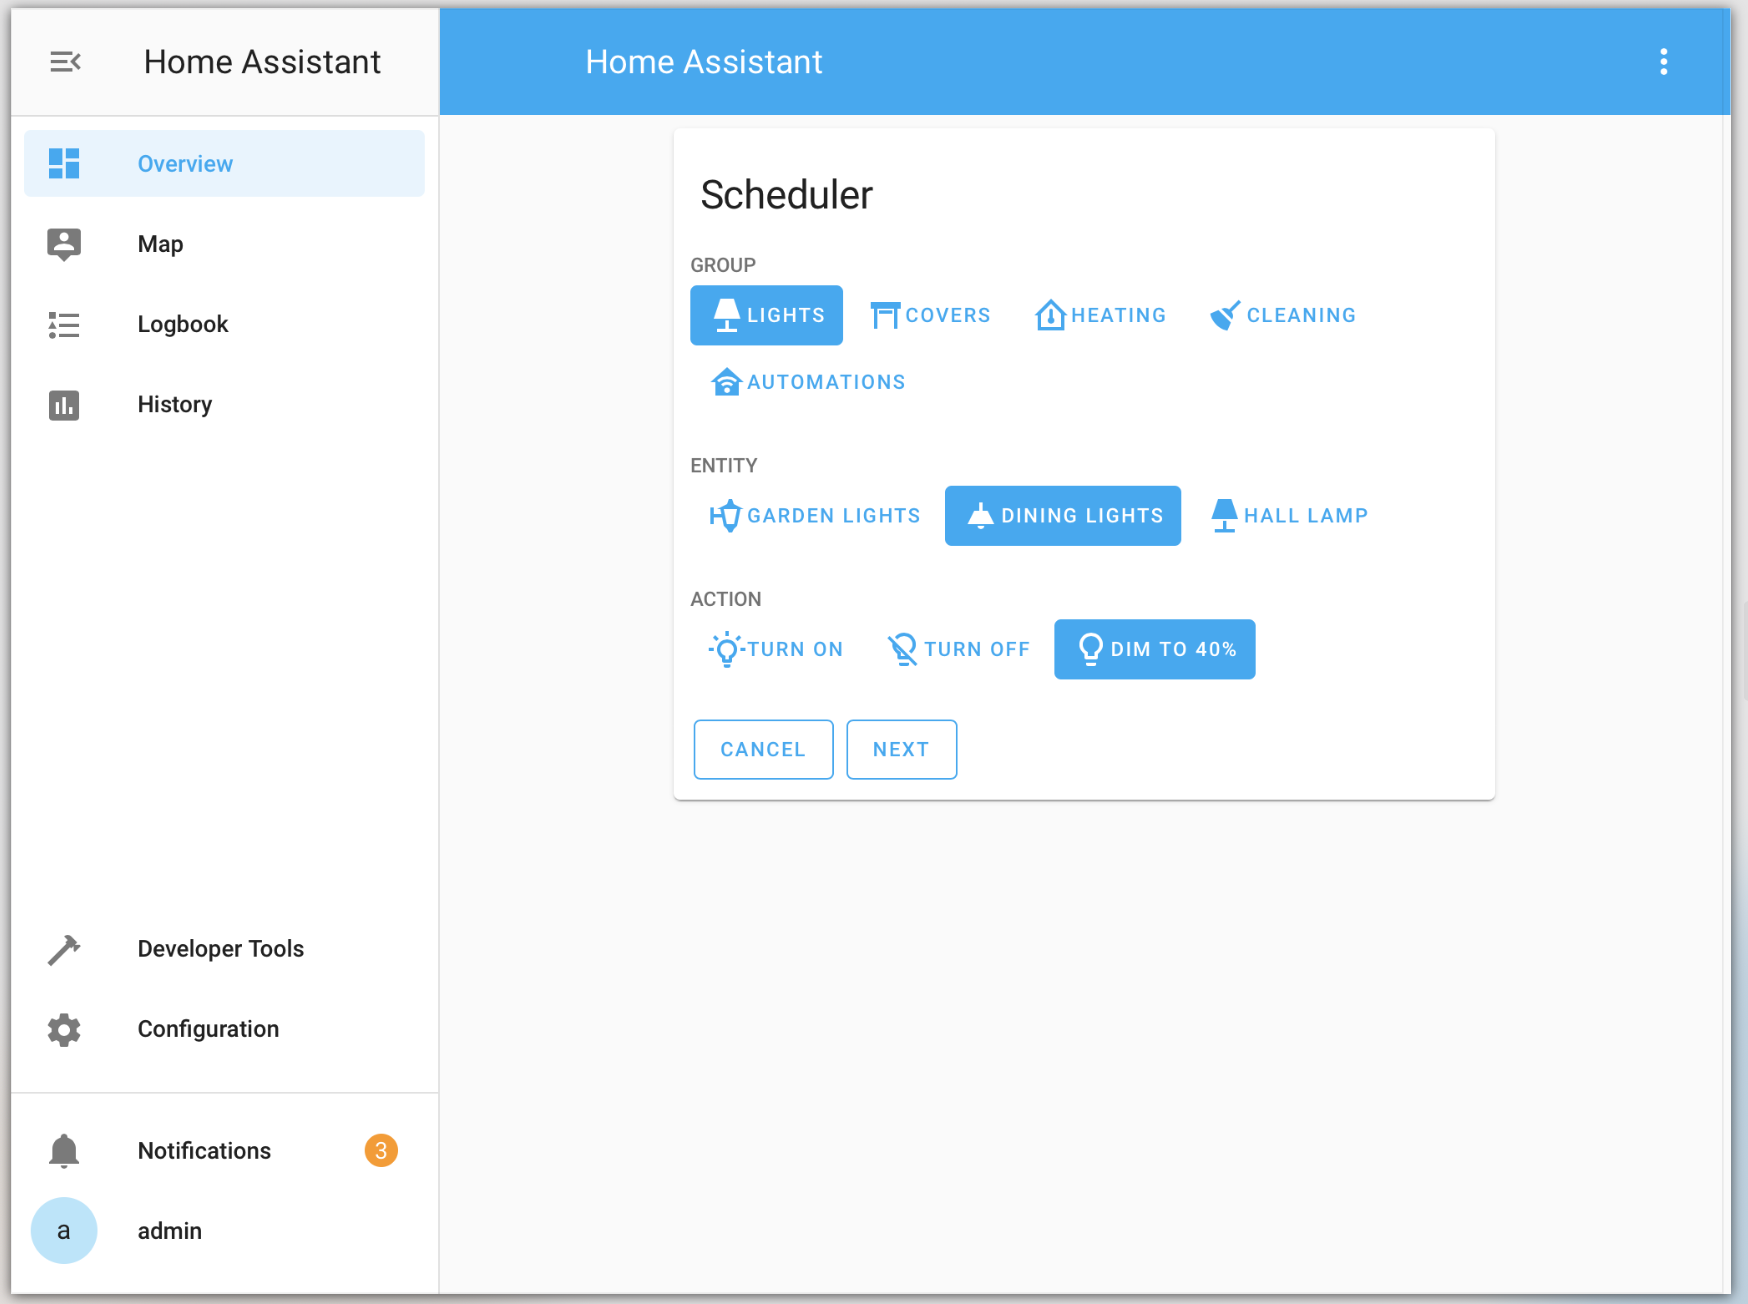Image resolution: width=1748 pixels, height=1304 pixels.
Task: Pick the Turn On action
Action: point(776,650)
